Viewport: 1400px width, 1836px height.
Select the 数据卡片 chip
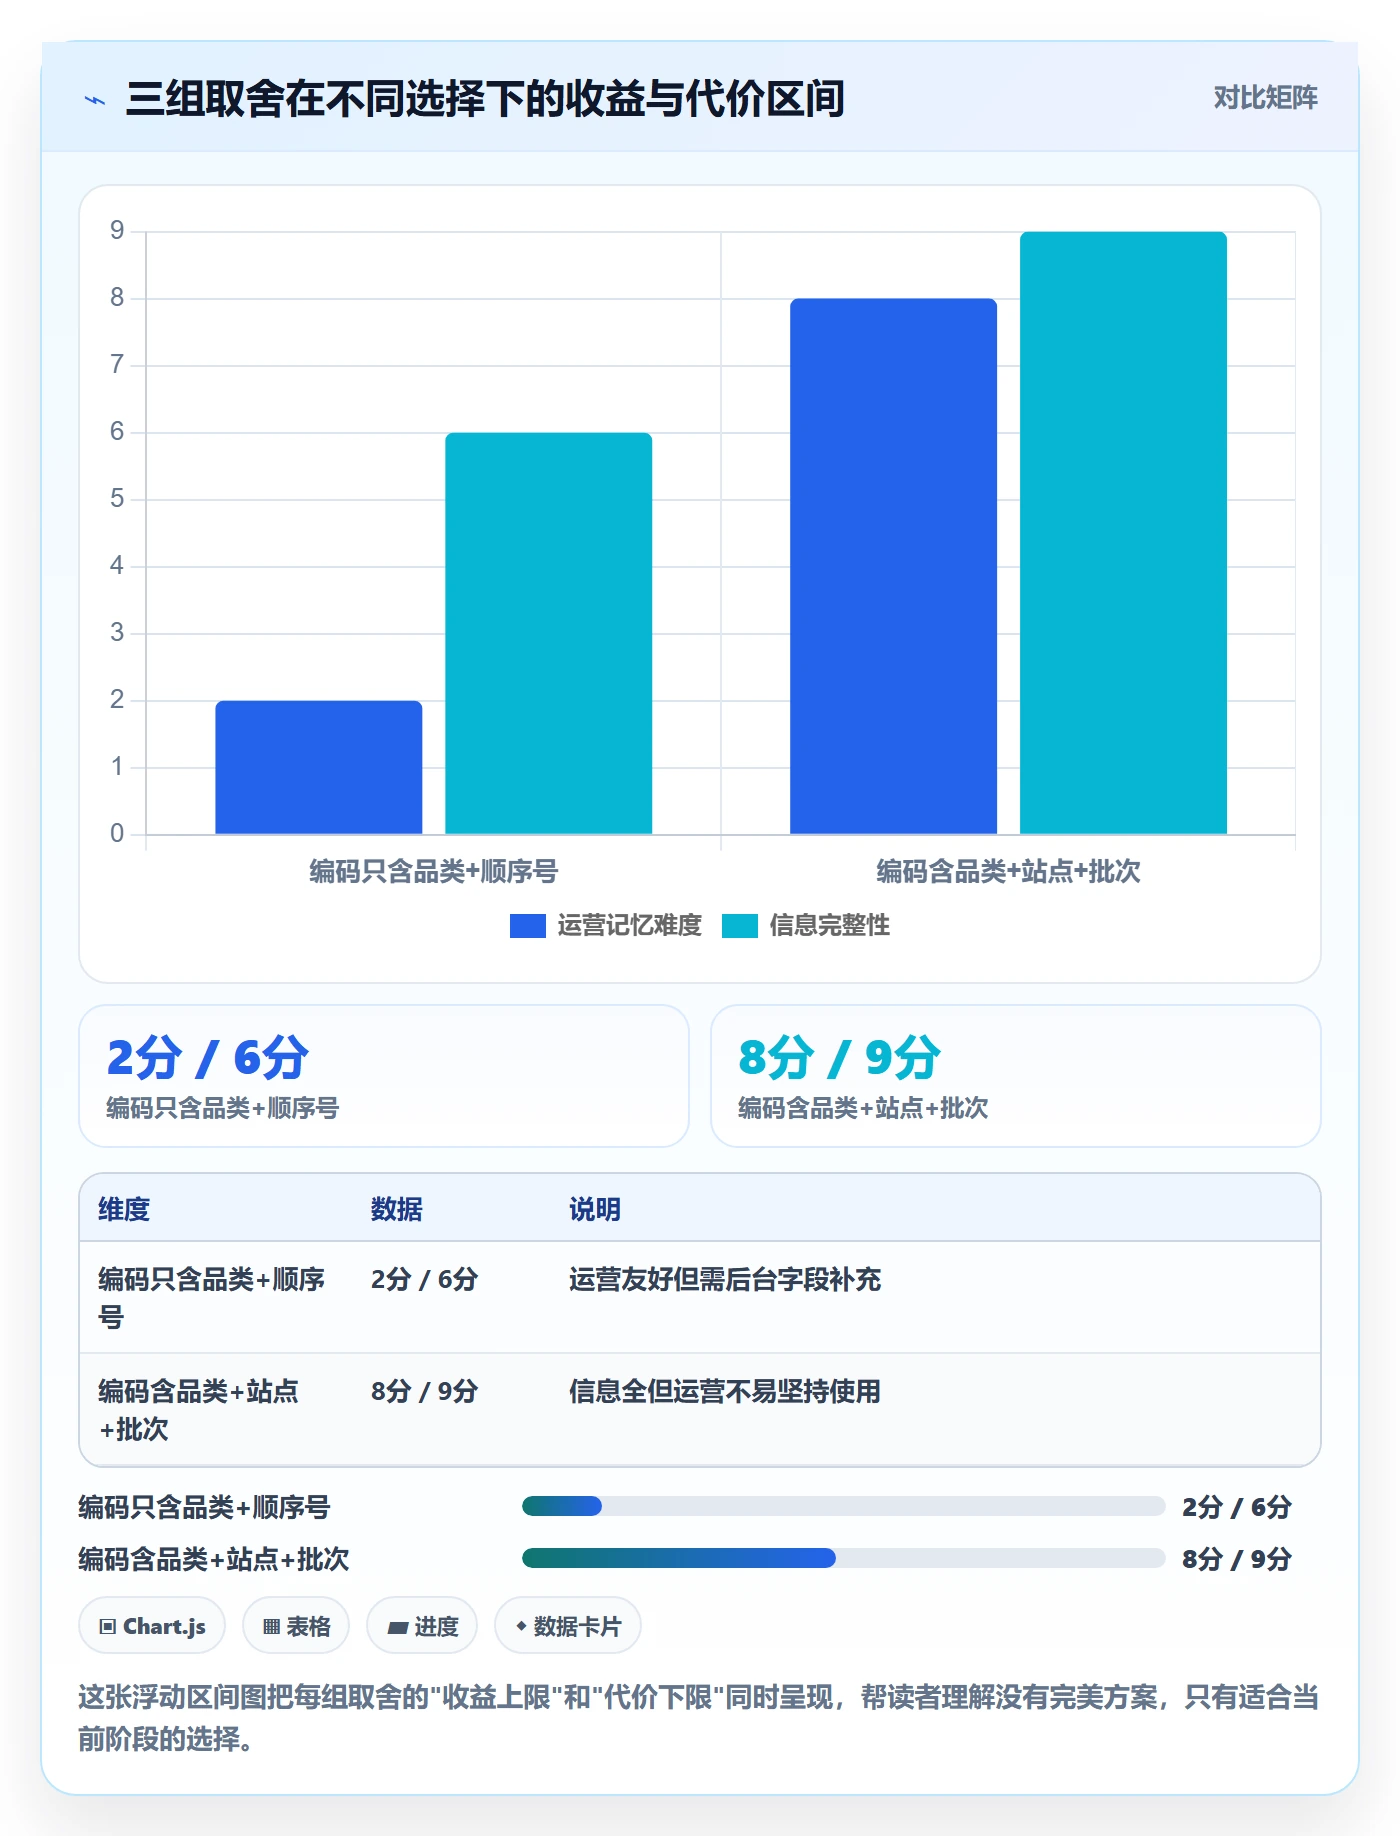pos(568,1626)
